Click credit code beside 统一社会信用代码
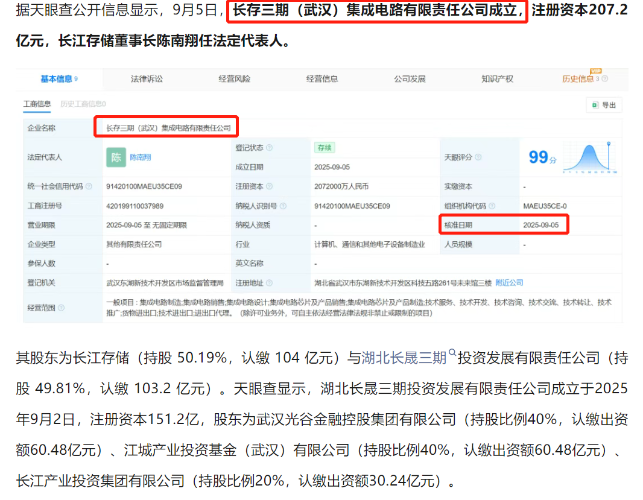The width and height of the screenshot is (643, 500). [x=144, y=187]
